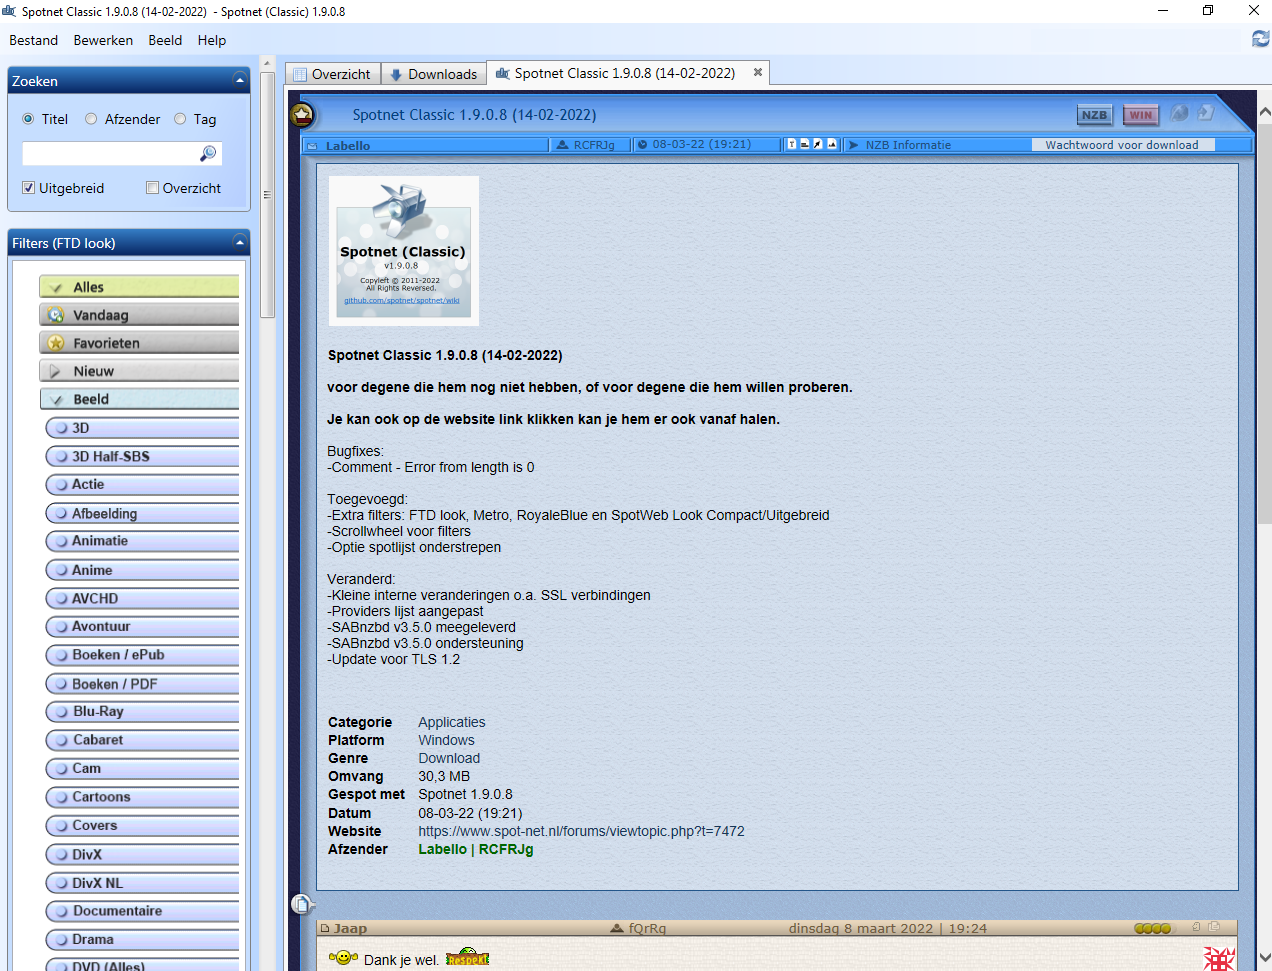The width and height of the screenshot is (1272, 971).
Task: Click the fourth small icon before NZB Informatie
Action: [x=831, y=145]
